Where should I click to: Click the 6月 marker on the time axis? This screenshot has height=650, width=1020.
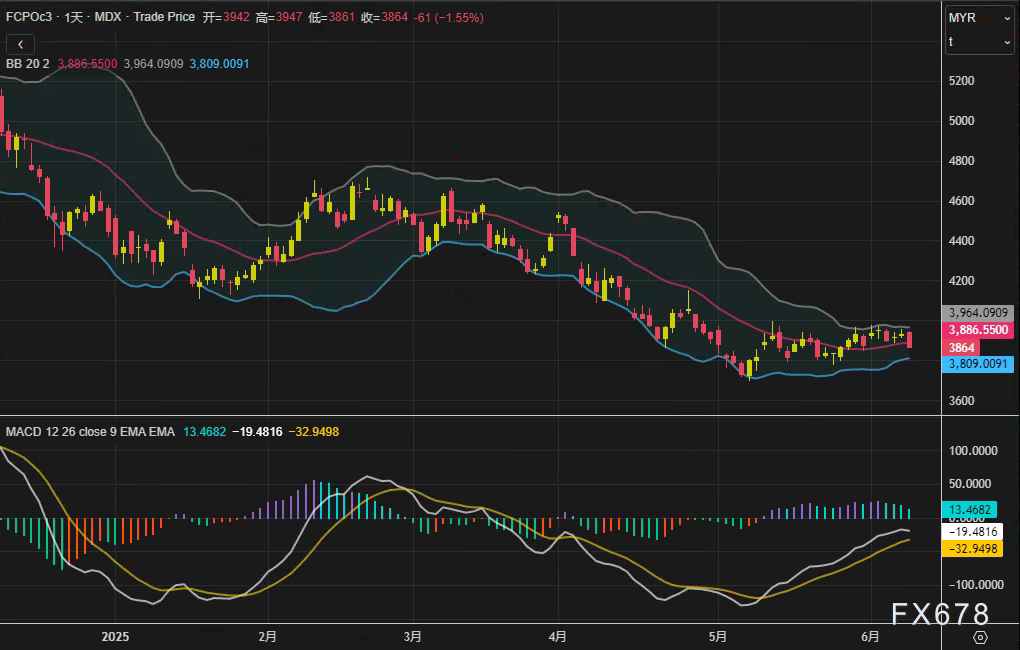[x=870, y=636]
